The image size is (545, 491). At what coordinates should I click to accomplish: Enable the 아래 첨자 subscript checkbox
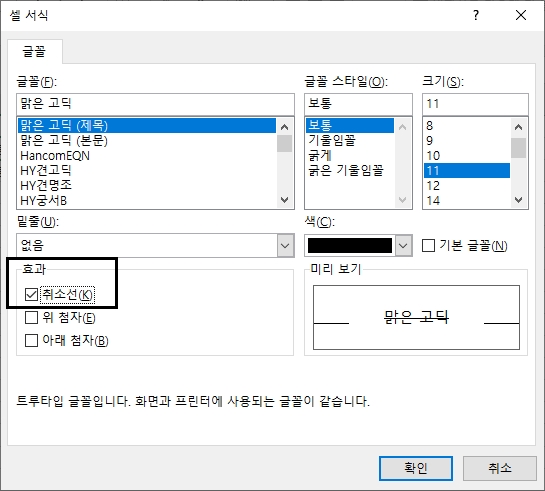pos(32,340)
